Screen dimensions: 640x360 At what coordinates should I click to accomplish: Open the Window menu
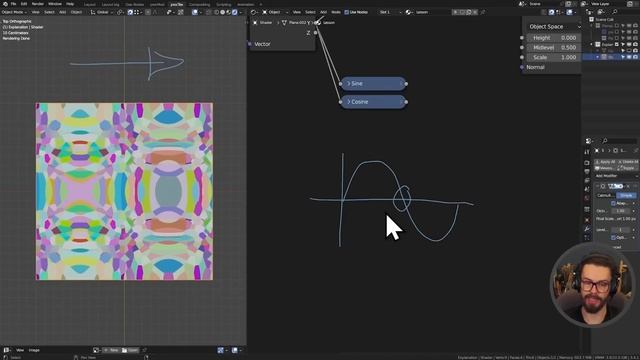click(55, 4)
